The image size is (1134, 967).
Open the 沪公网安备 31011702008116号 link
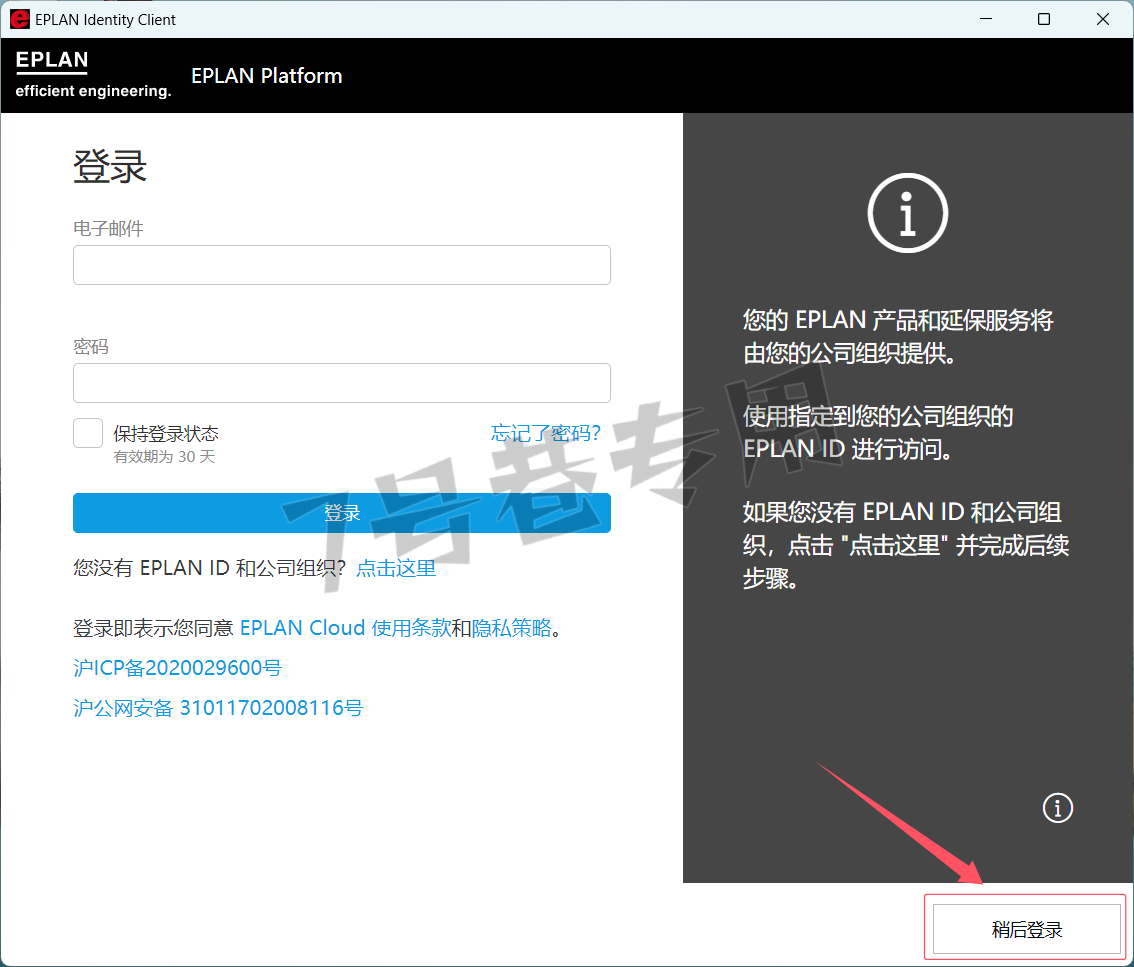click(x=218, y=707)
